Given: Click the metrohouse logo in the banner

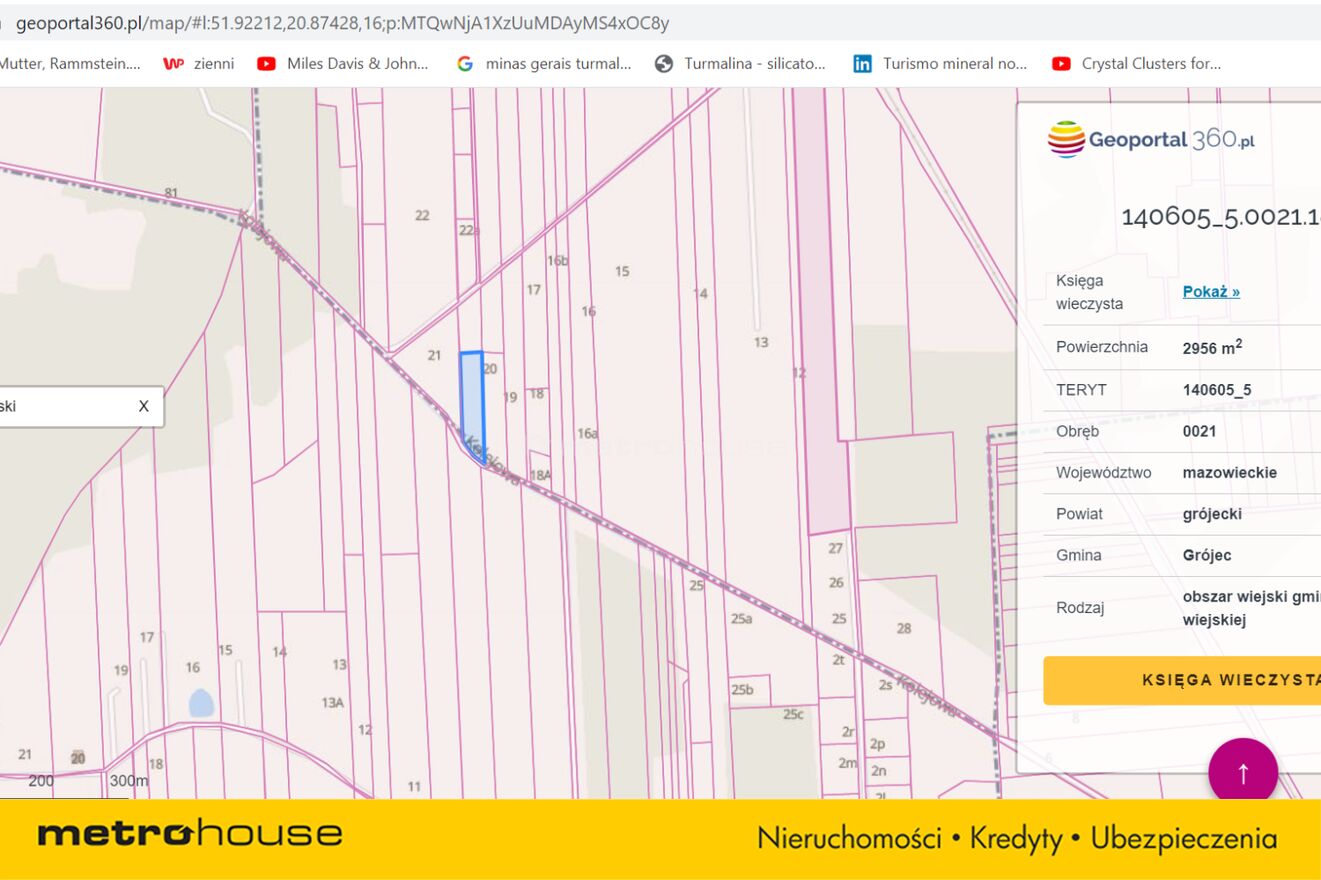Looking at the screenshot, I should 190,834.
